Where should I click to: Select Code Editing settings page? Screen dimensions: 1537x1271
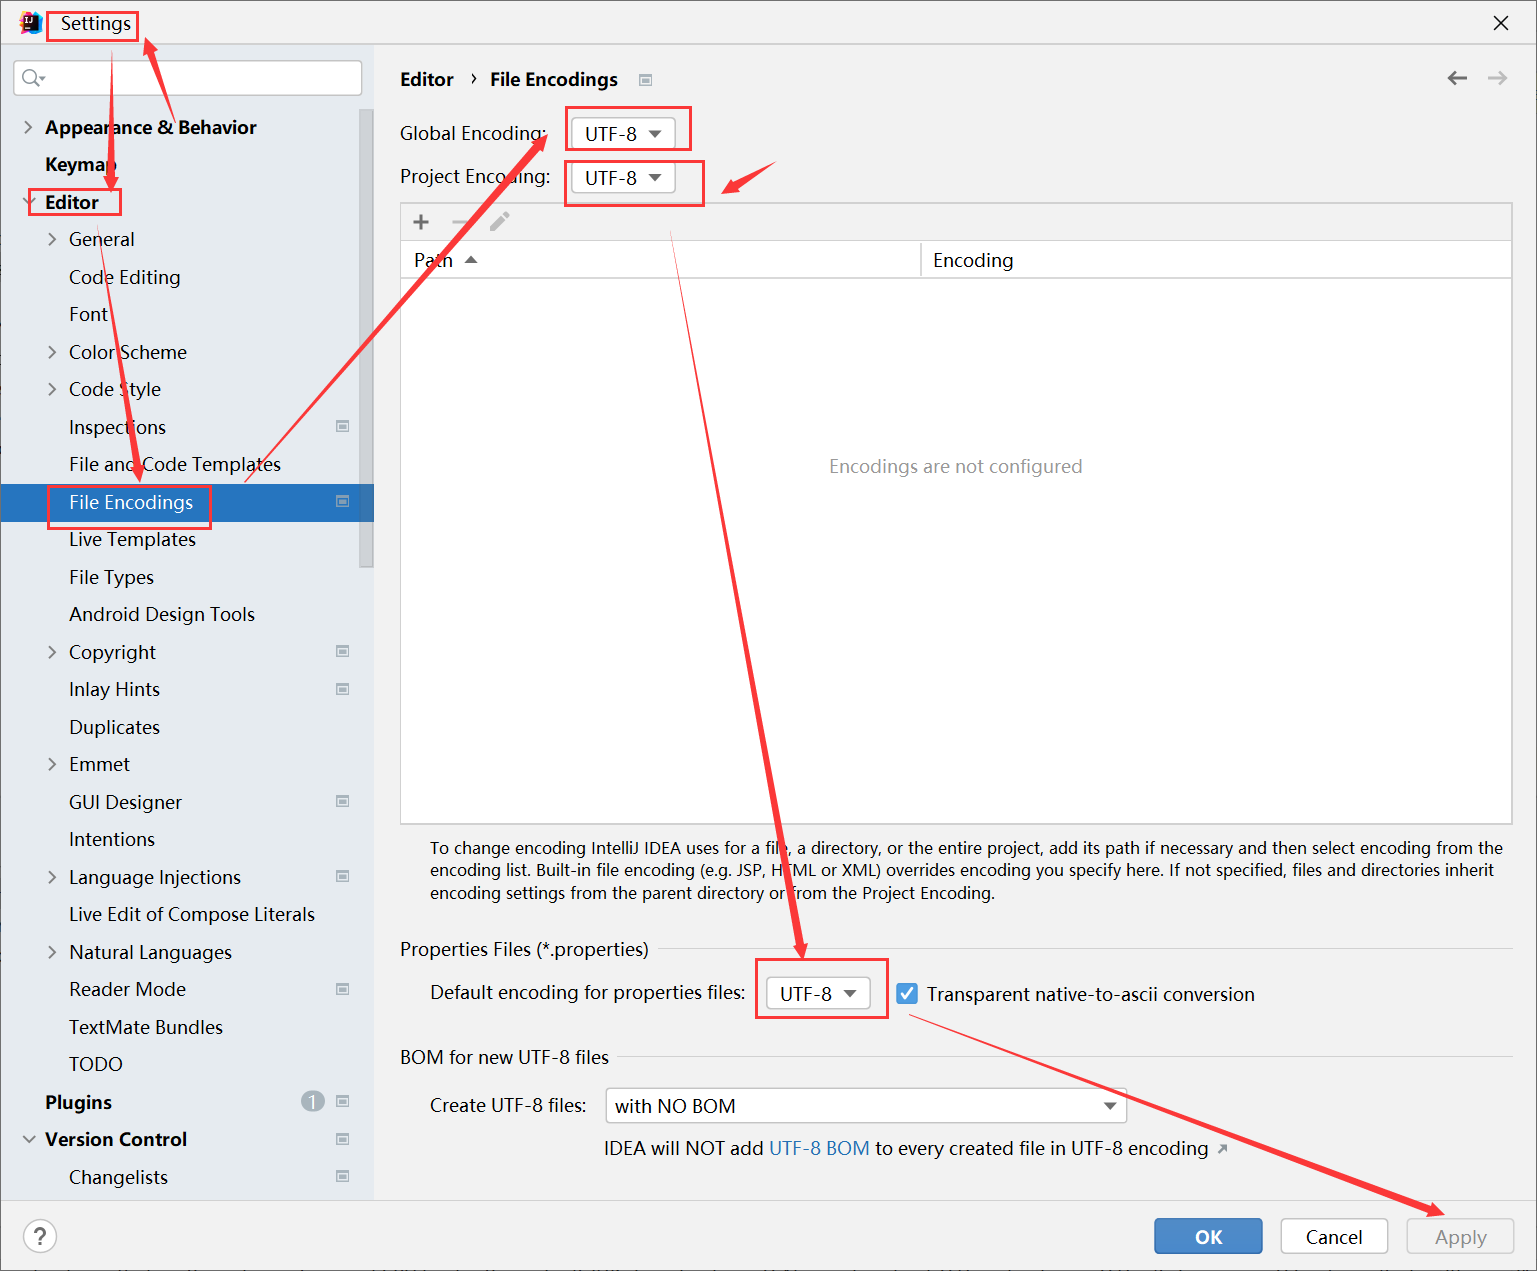125,277
